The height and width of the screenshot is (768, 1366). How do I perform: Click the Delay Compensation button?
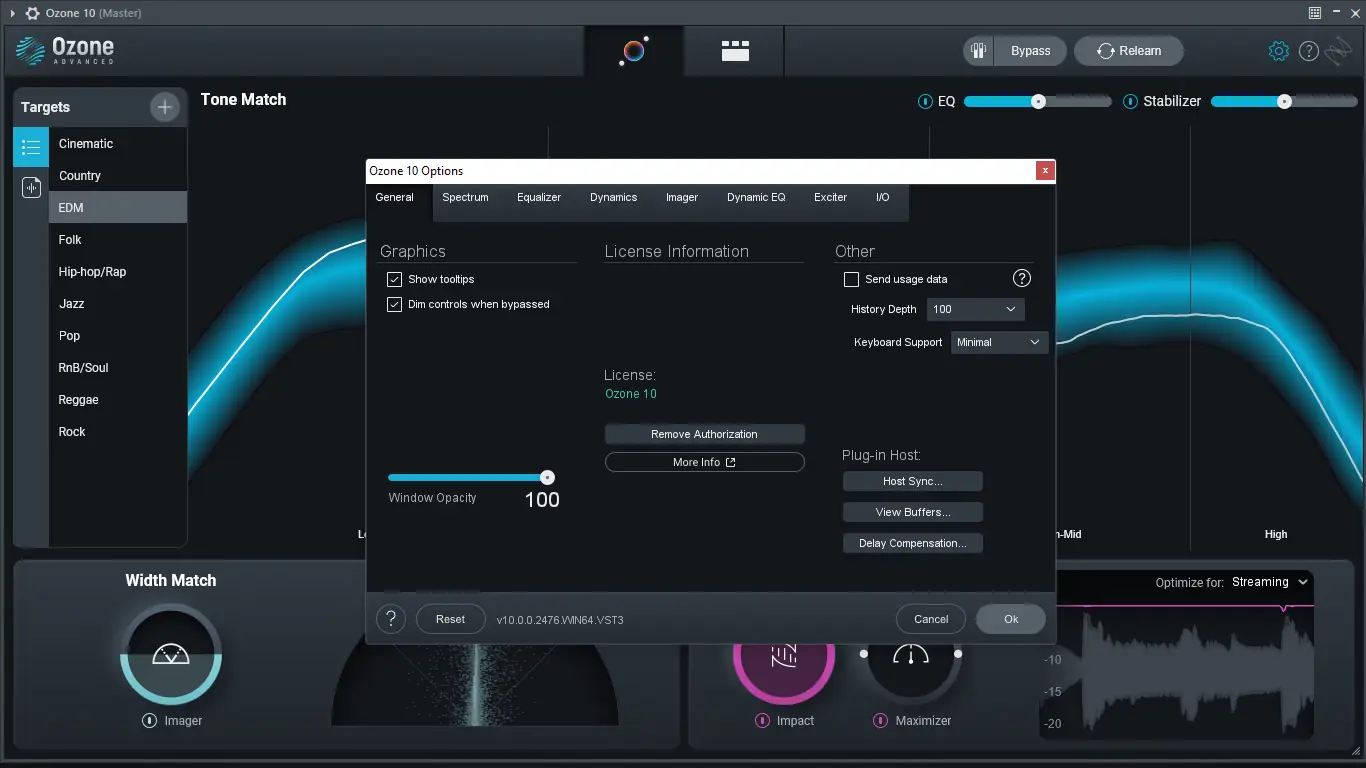click(912, 543)
